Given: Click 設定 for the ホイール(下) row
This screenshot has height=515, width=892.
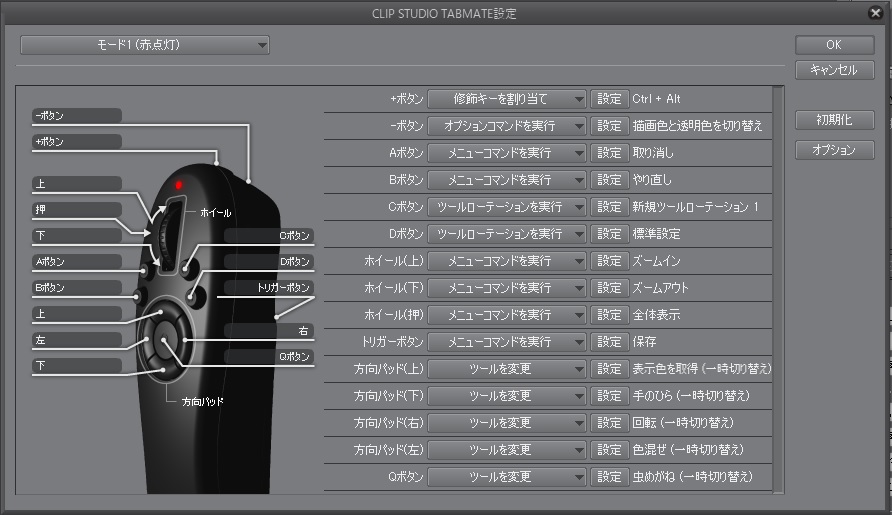Looking at the screenshot, I should 609,288.
